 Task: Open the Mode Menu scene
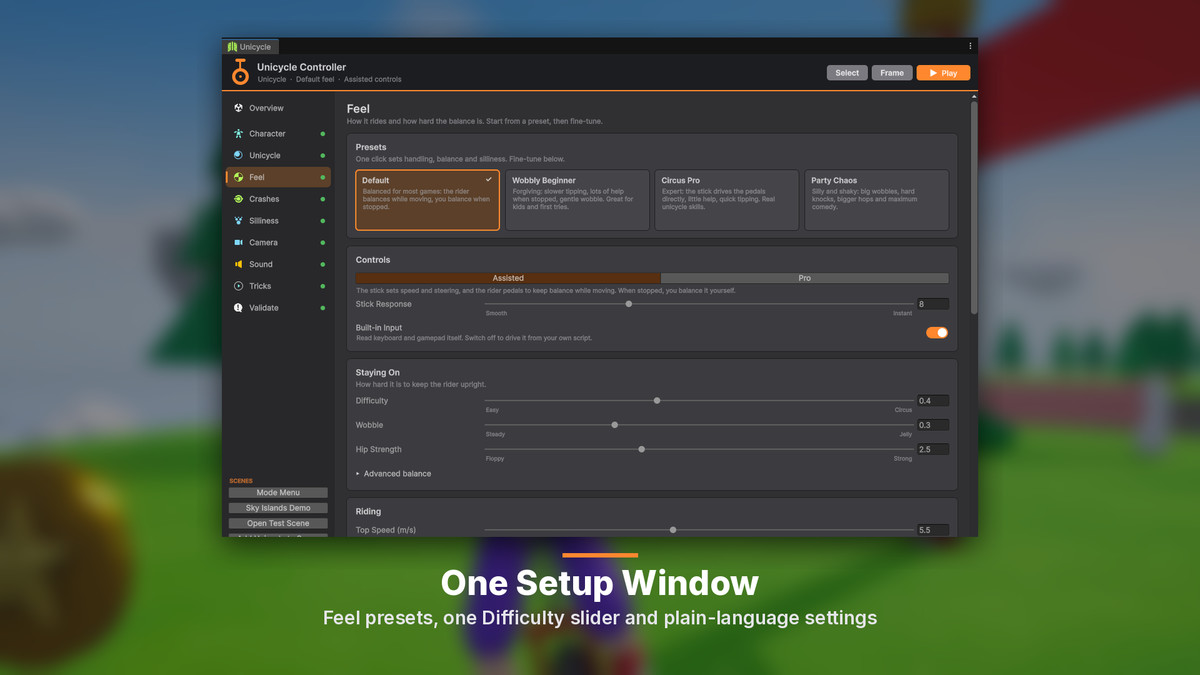point(278,493)
